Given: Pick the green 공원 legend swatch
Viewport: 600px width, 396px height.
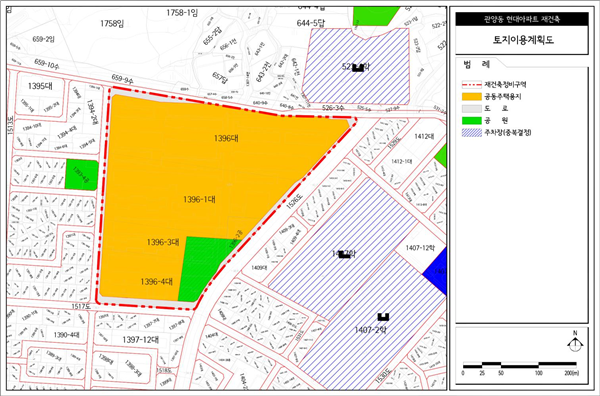Looking at the screenshot, I should click(471, 121).
